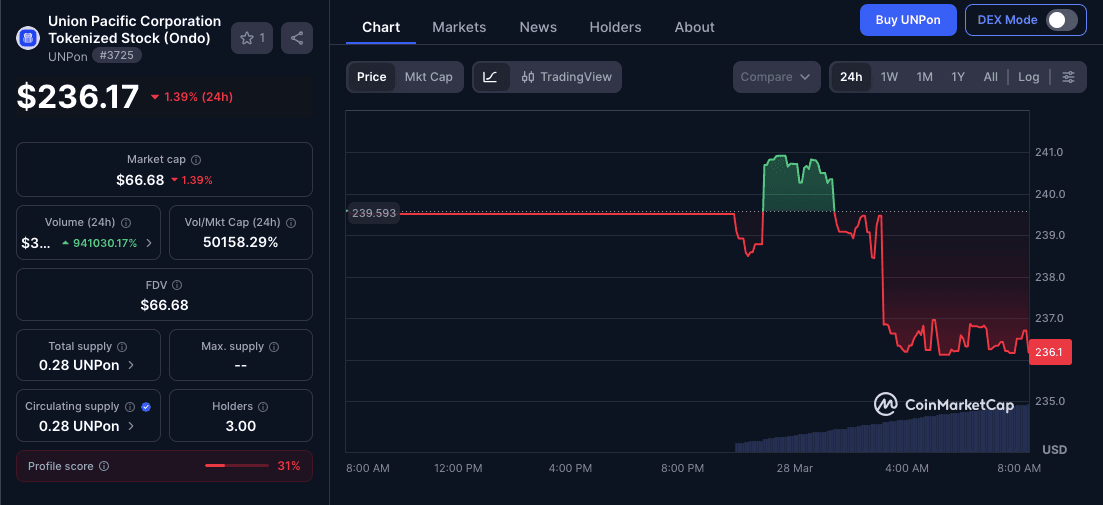Toggle DEX Mode switch
1103x505 pixels.
(x=1061, y=20)
